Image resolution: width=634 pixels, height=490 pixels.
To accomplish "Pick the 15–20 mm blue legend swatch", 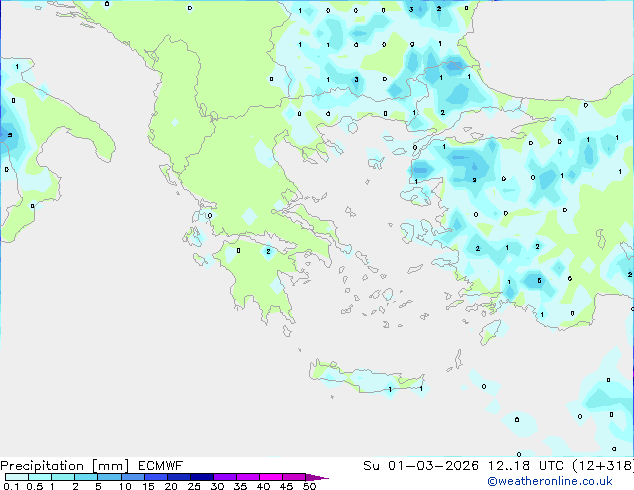I will [155, 477].
